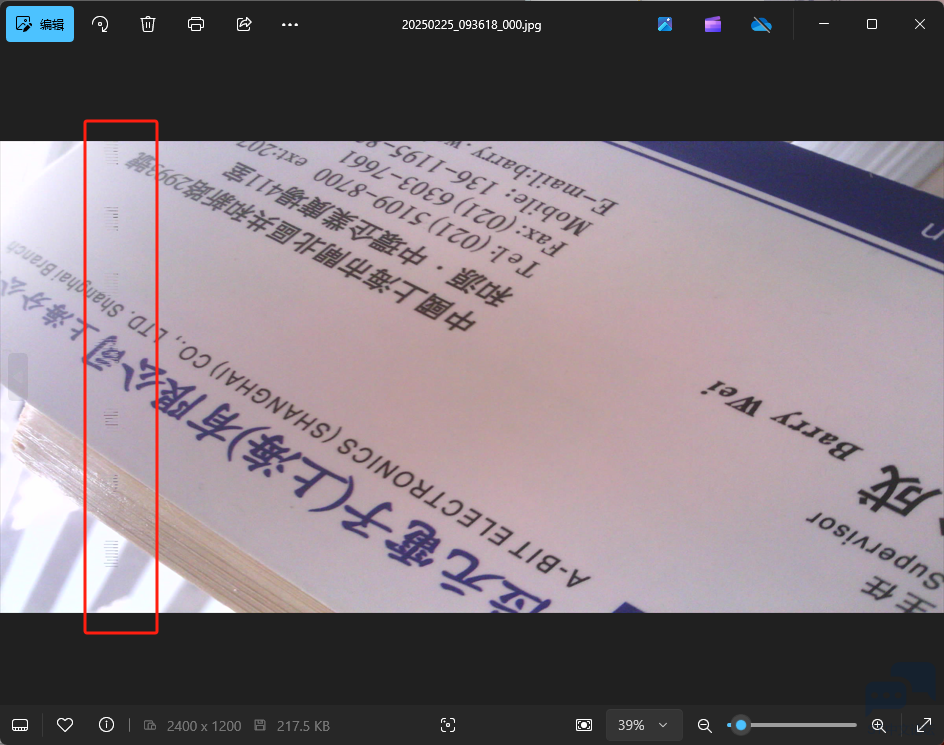Click on the displayed business card photo
This screenshot has height=745, width=944.
coord(472,377)
